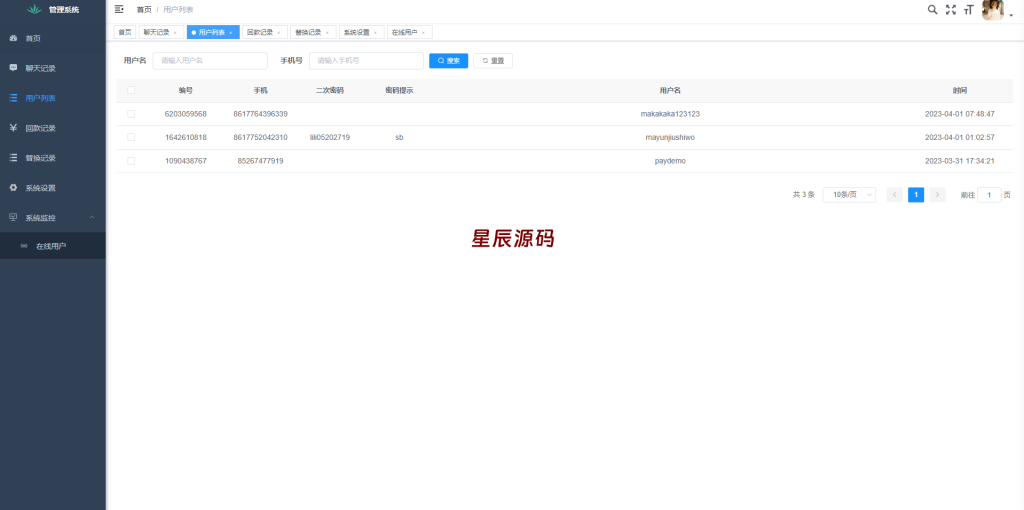Screen dimensions: 1024x510
Task: Click the username makakaka123123
Action: pyautogui.click(x=670, y=114)
